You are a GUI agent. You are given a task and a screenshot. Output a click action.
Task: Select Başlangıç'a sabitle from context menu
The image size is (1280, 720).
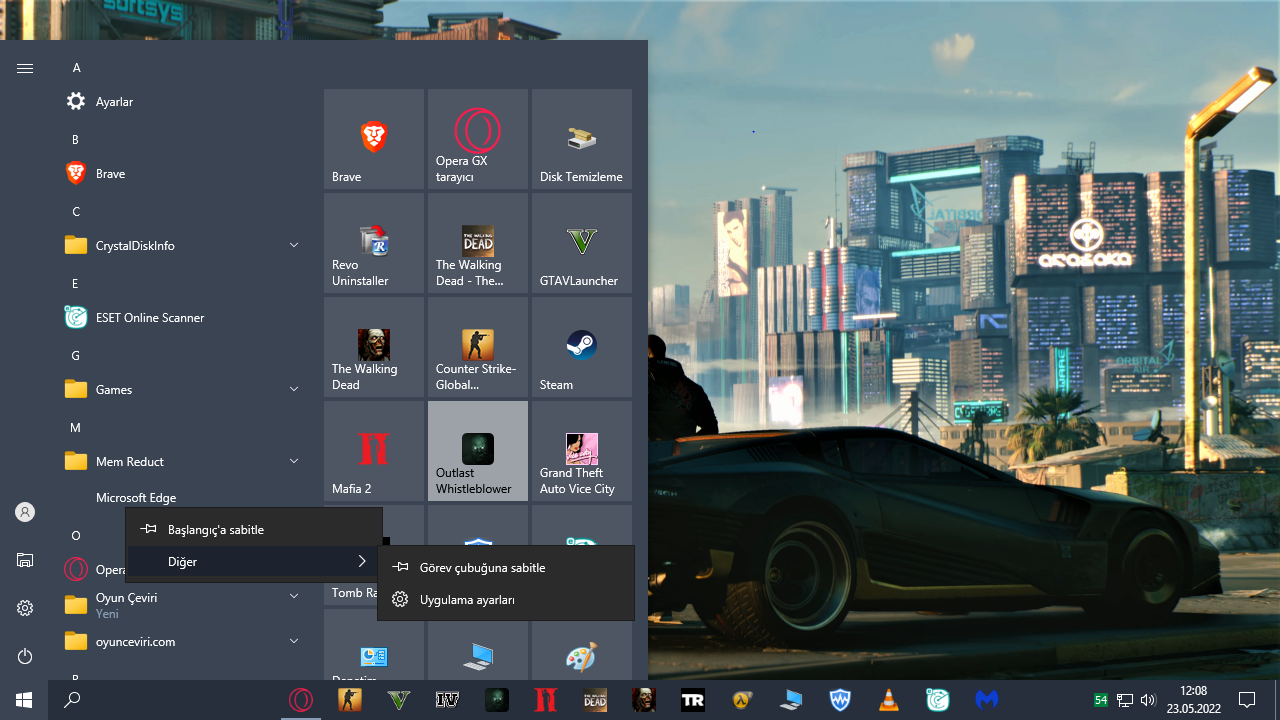[x=254, y=529]
